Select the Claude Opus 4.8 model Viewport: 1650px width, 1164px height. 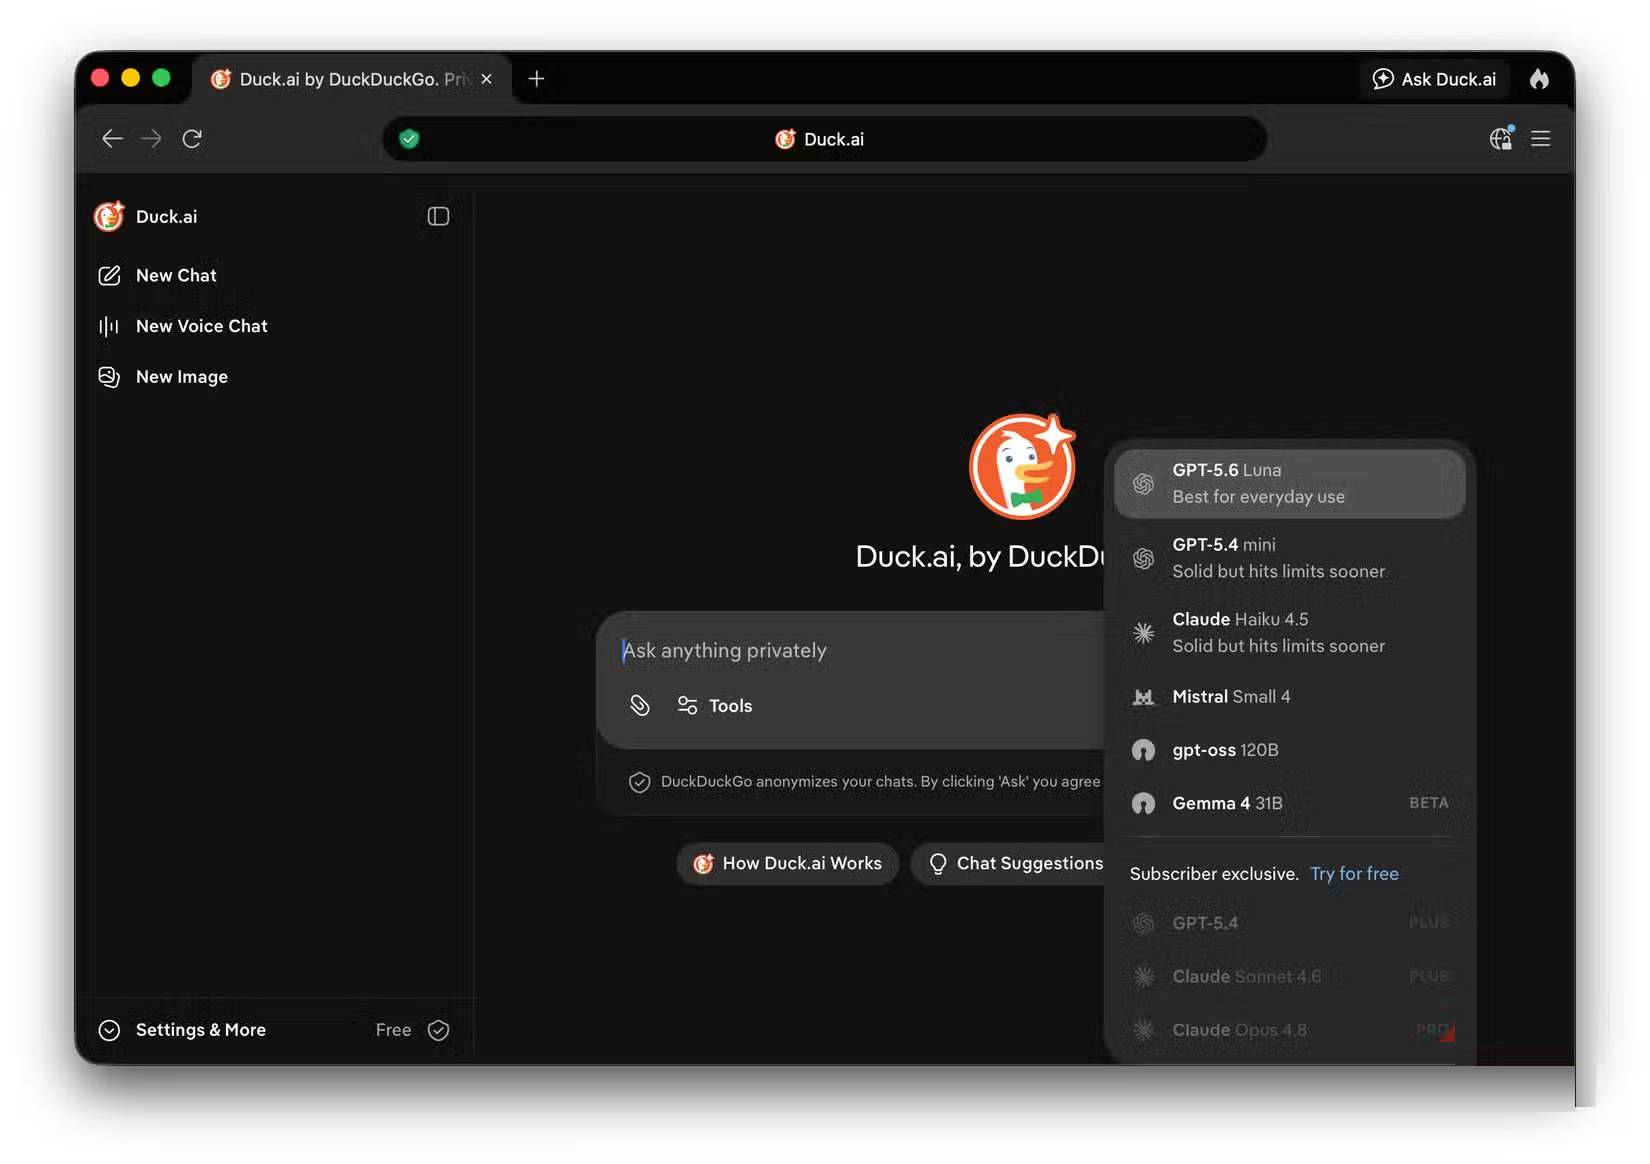[1290, 1030]
